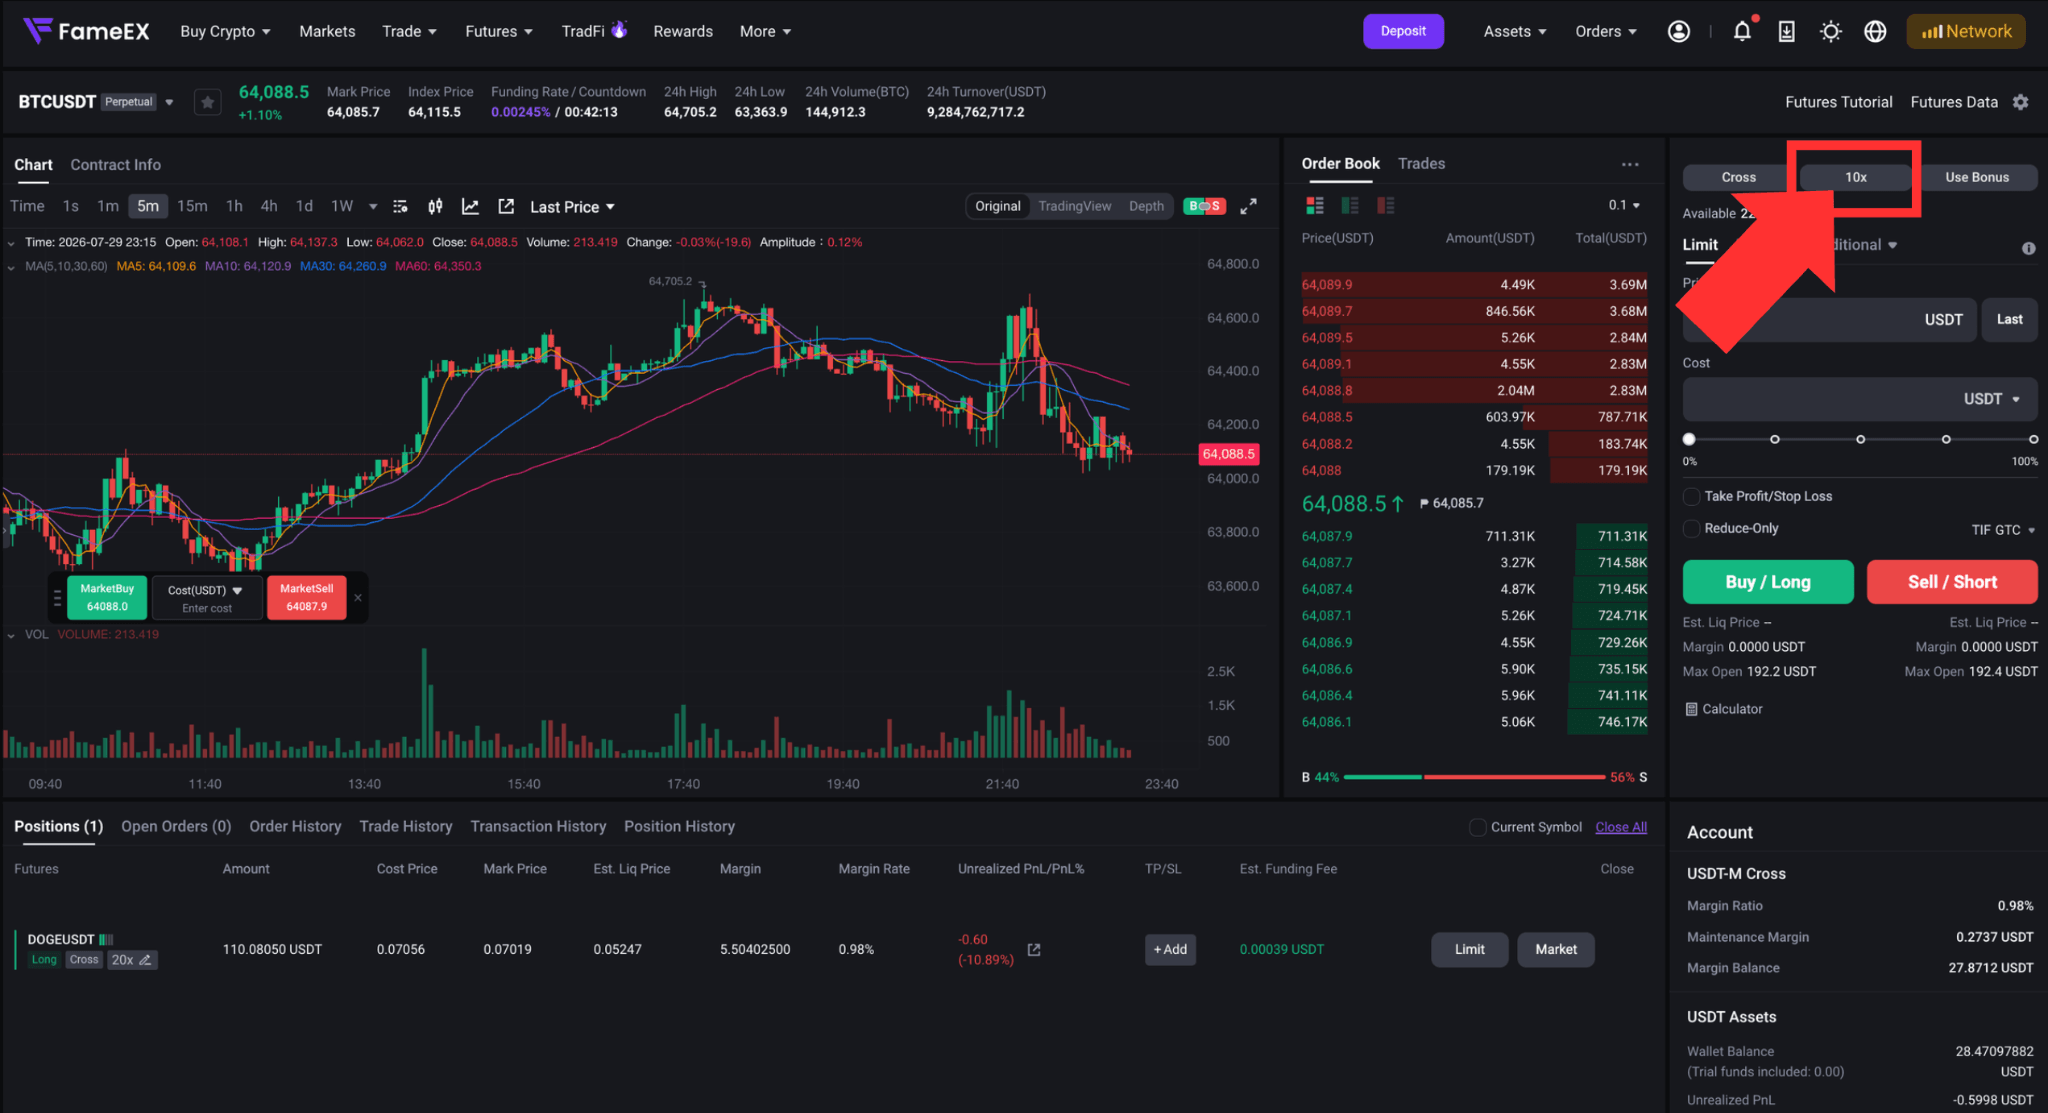Select the 15m chart interval

192,206
